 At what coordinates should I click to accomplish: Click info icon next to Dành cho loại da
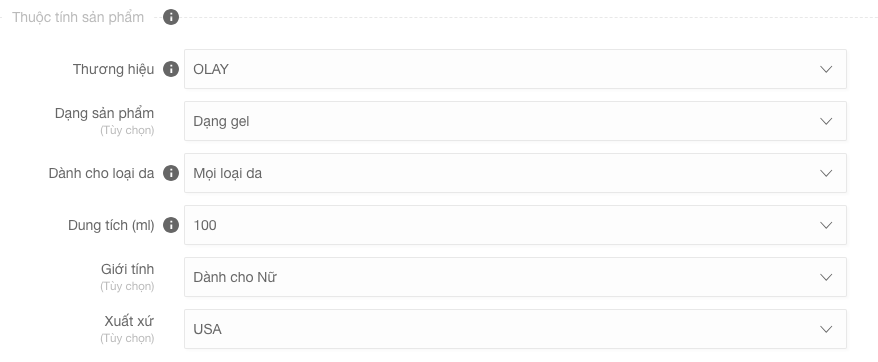171,173
